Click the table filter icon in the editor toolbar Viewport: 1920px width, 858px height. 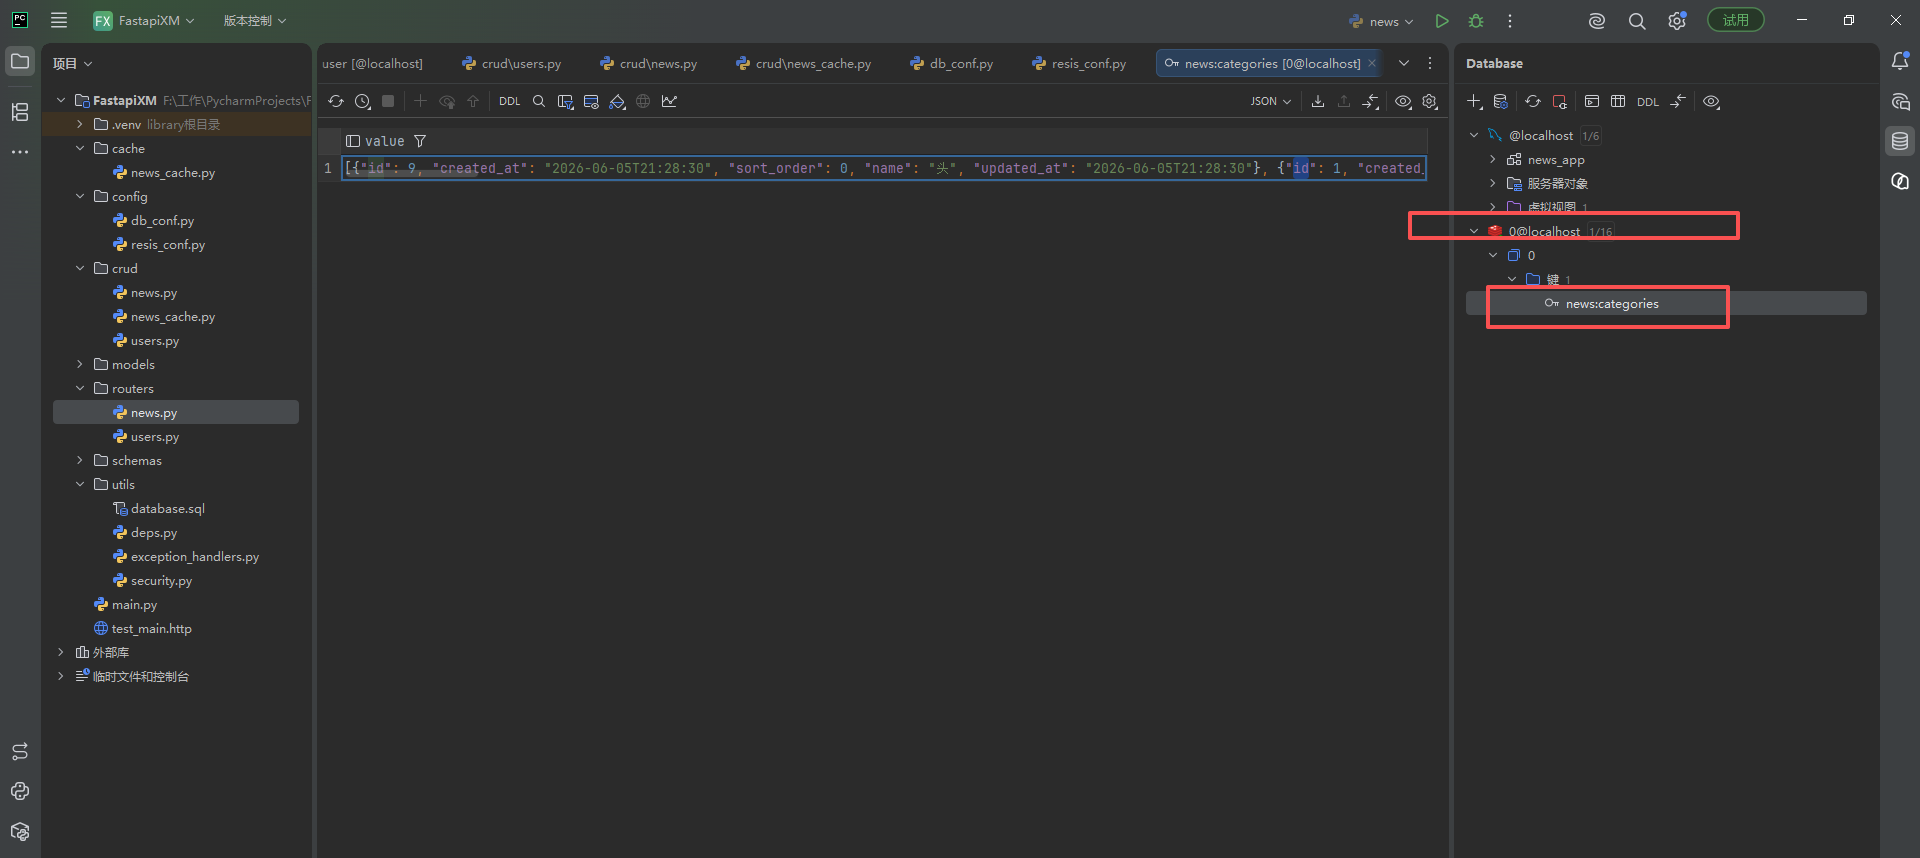[x=565, y=101]
